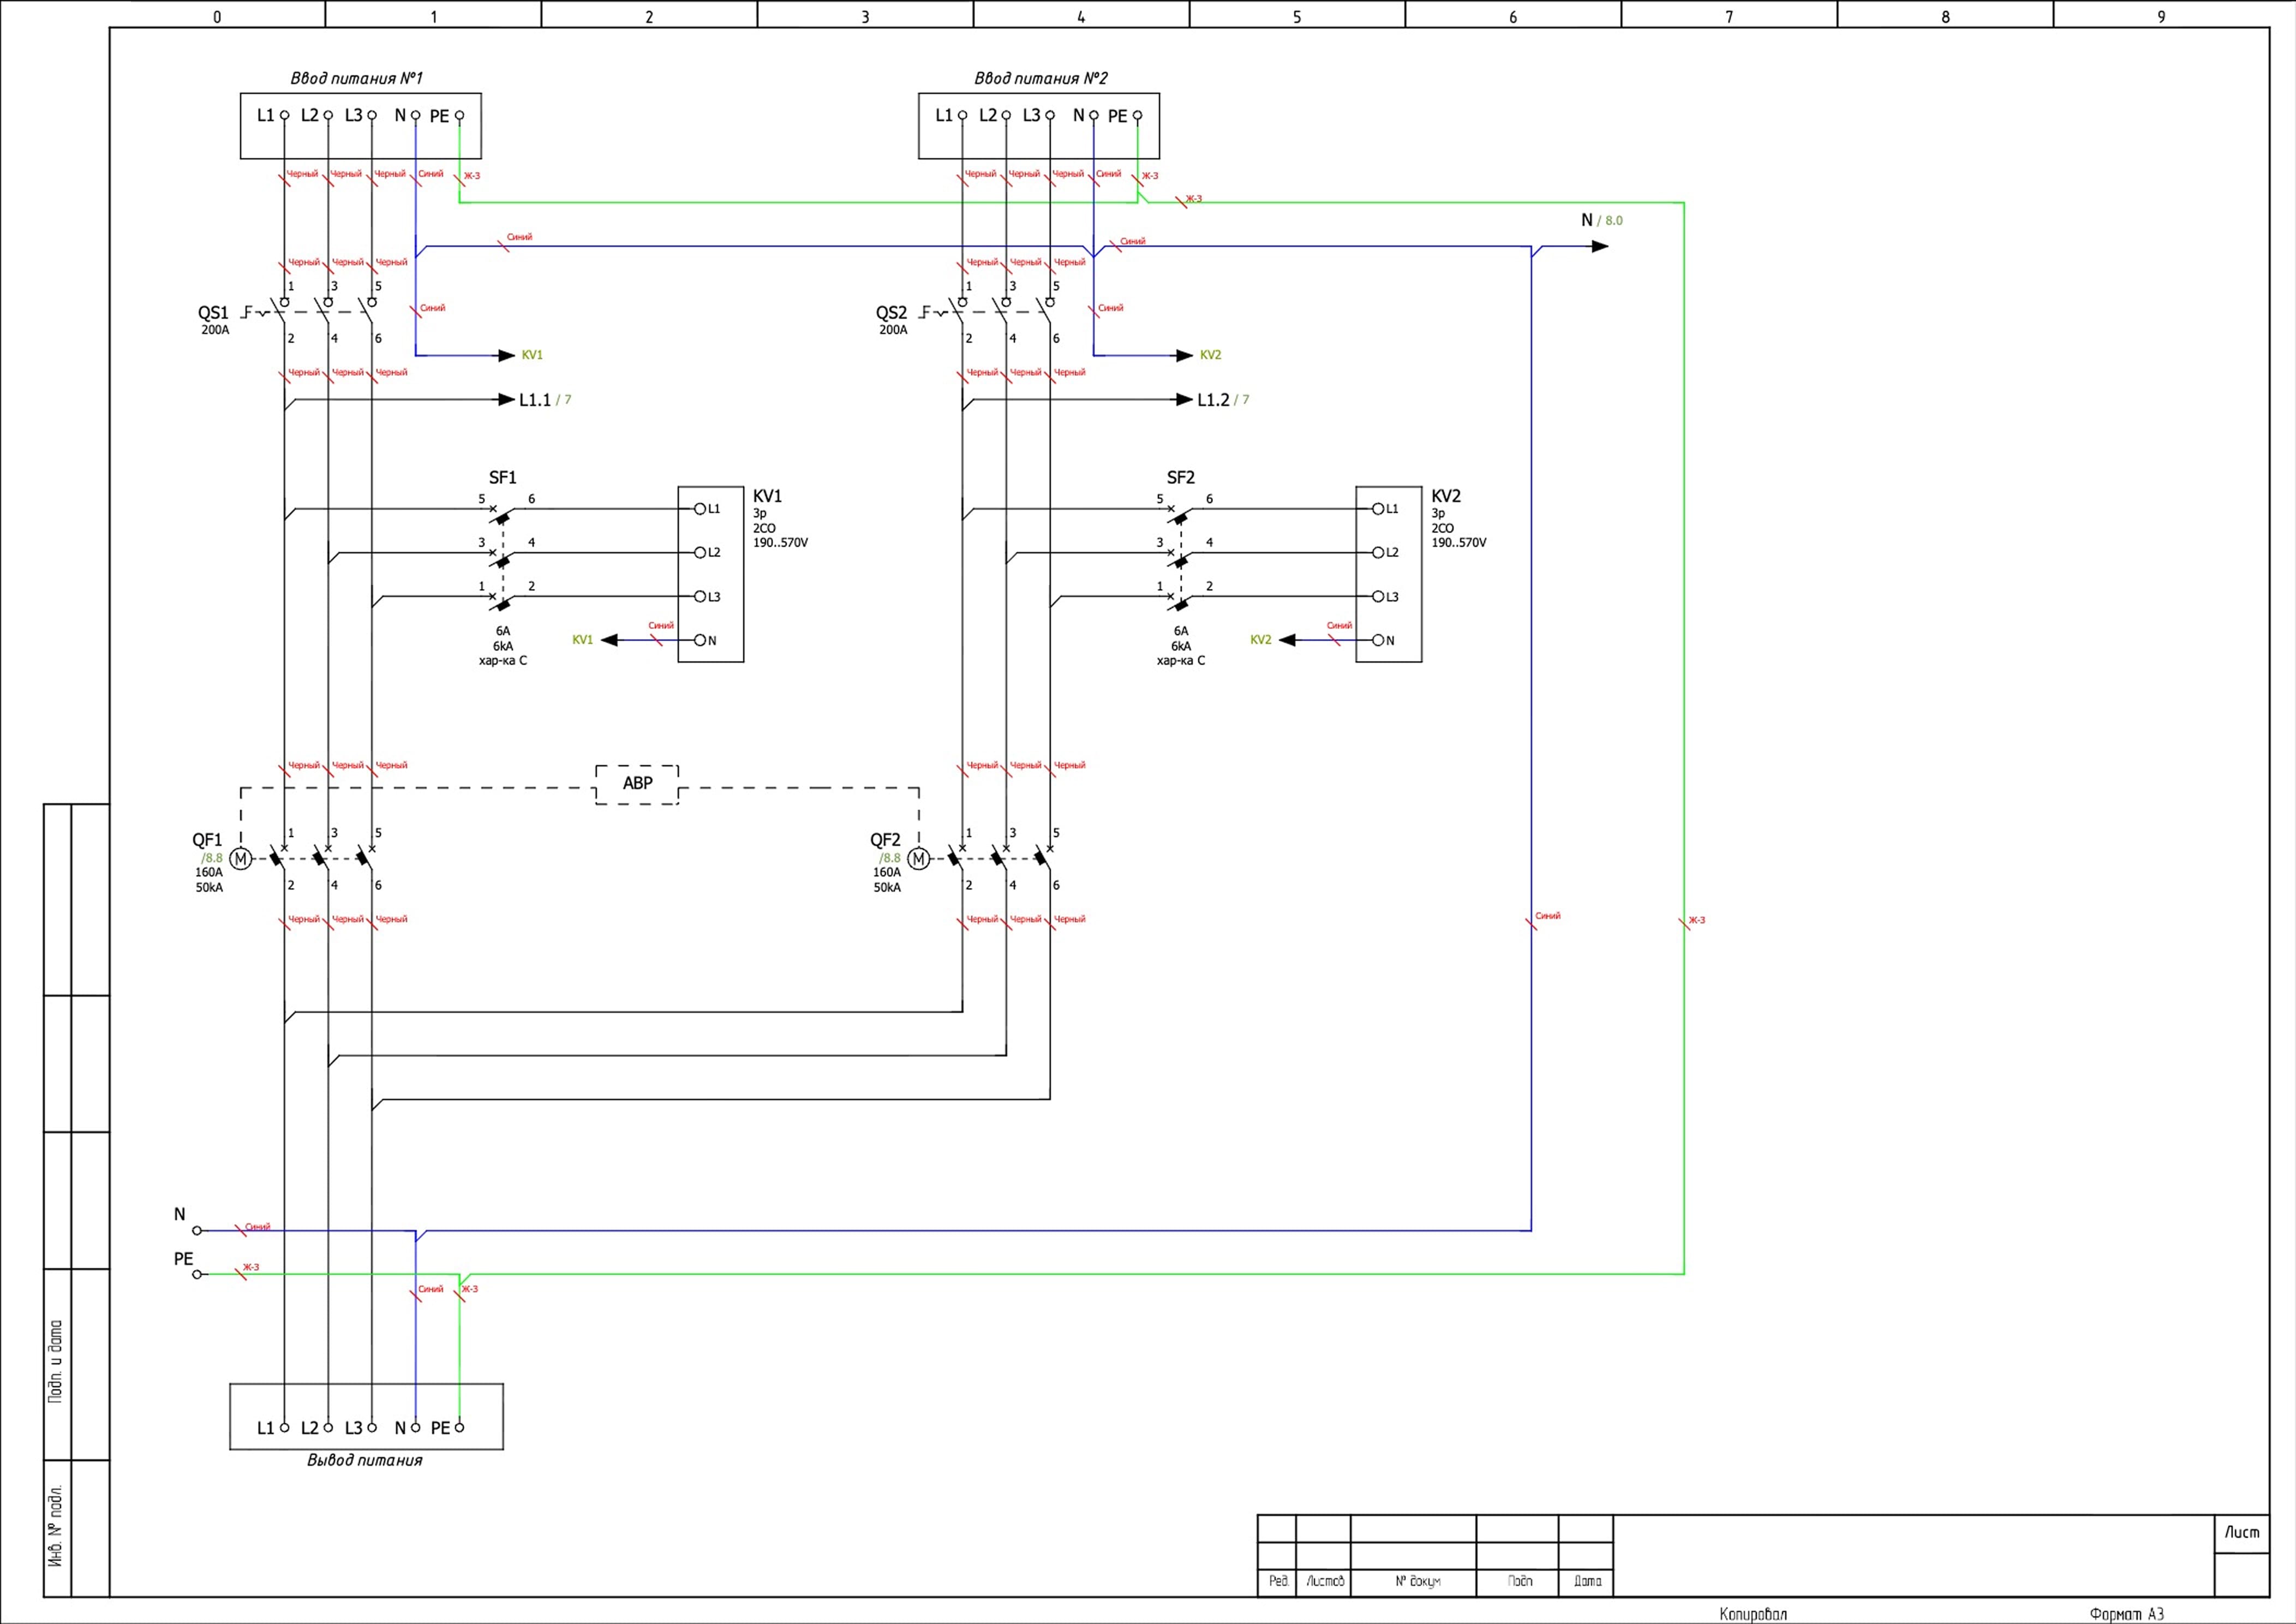Screen dimensions: 2296x1624
Task: Click the left-side PE connection point
Action: coord(197,1274)
